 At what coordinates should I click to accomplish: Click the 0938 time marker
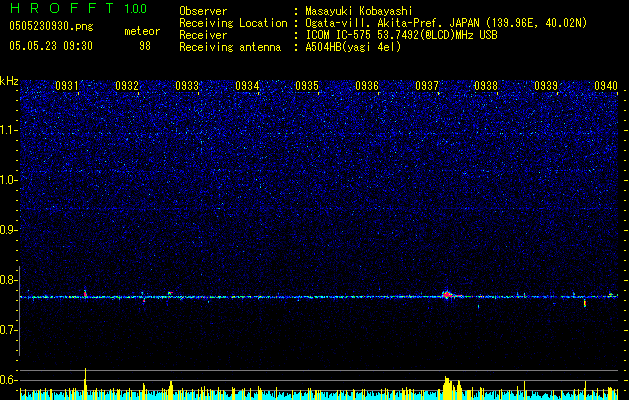click(486, 86)
